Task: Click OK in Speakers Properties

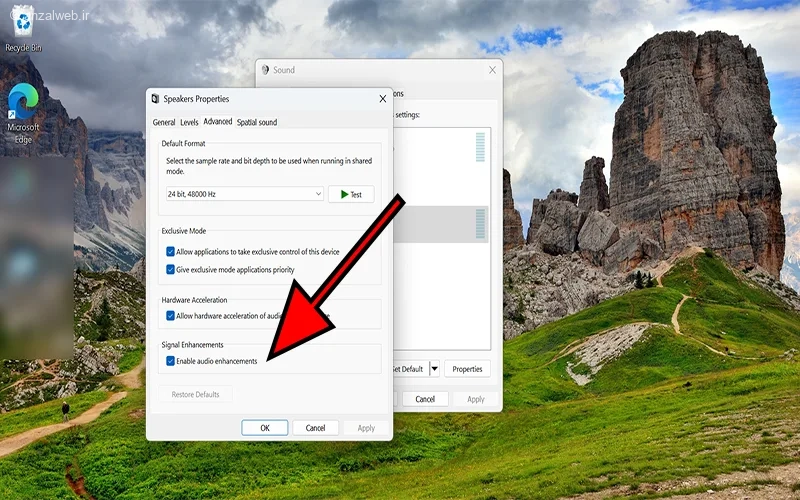Action: tap(265, 428)
